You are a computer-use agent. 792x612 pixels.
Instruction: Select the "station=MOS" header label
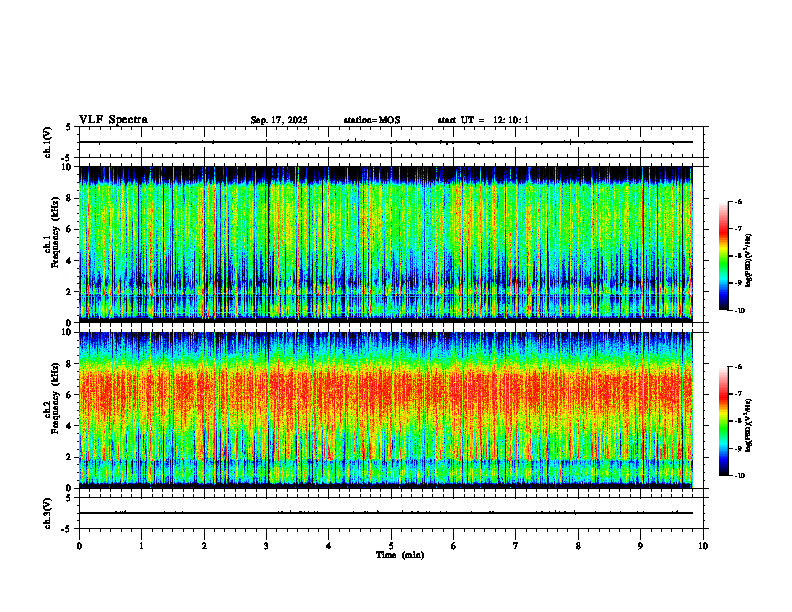[x=372, y=120]
